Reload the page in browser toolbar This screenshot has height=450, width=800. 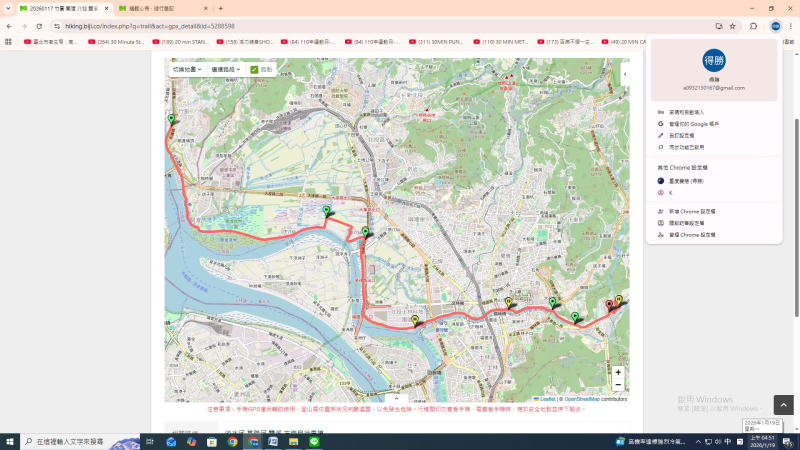click(x=39, y=26)
